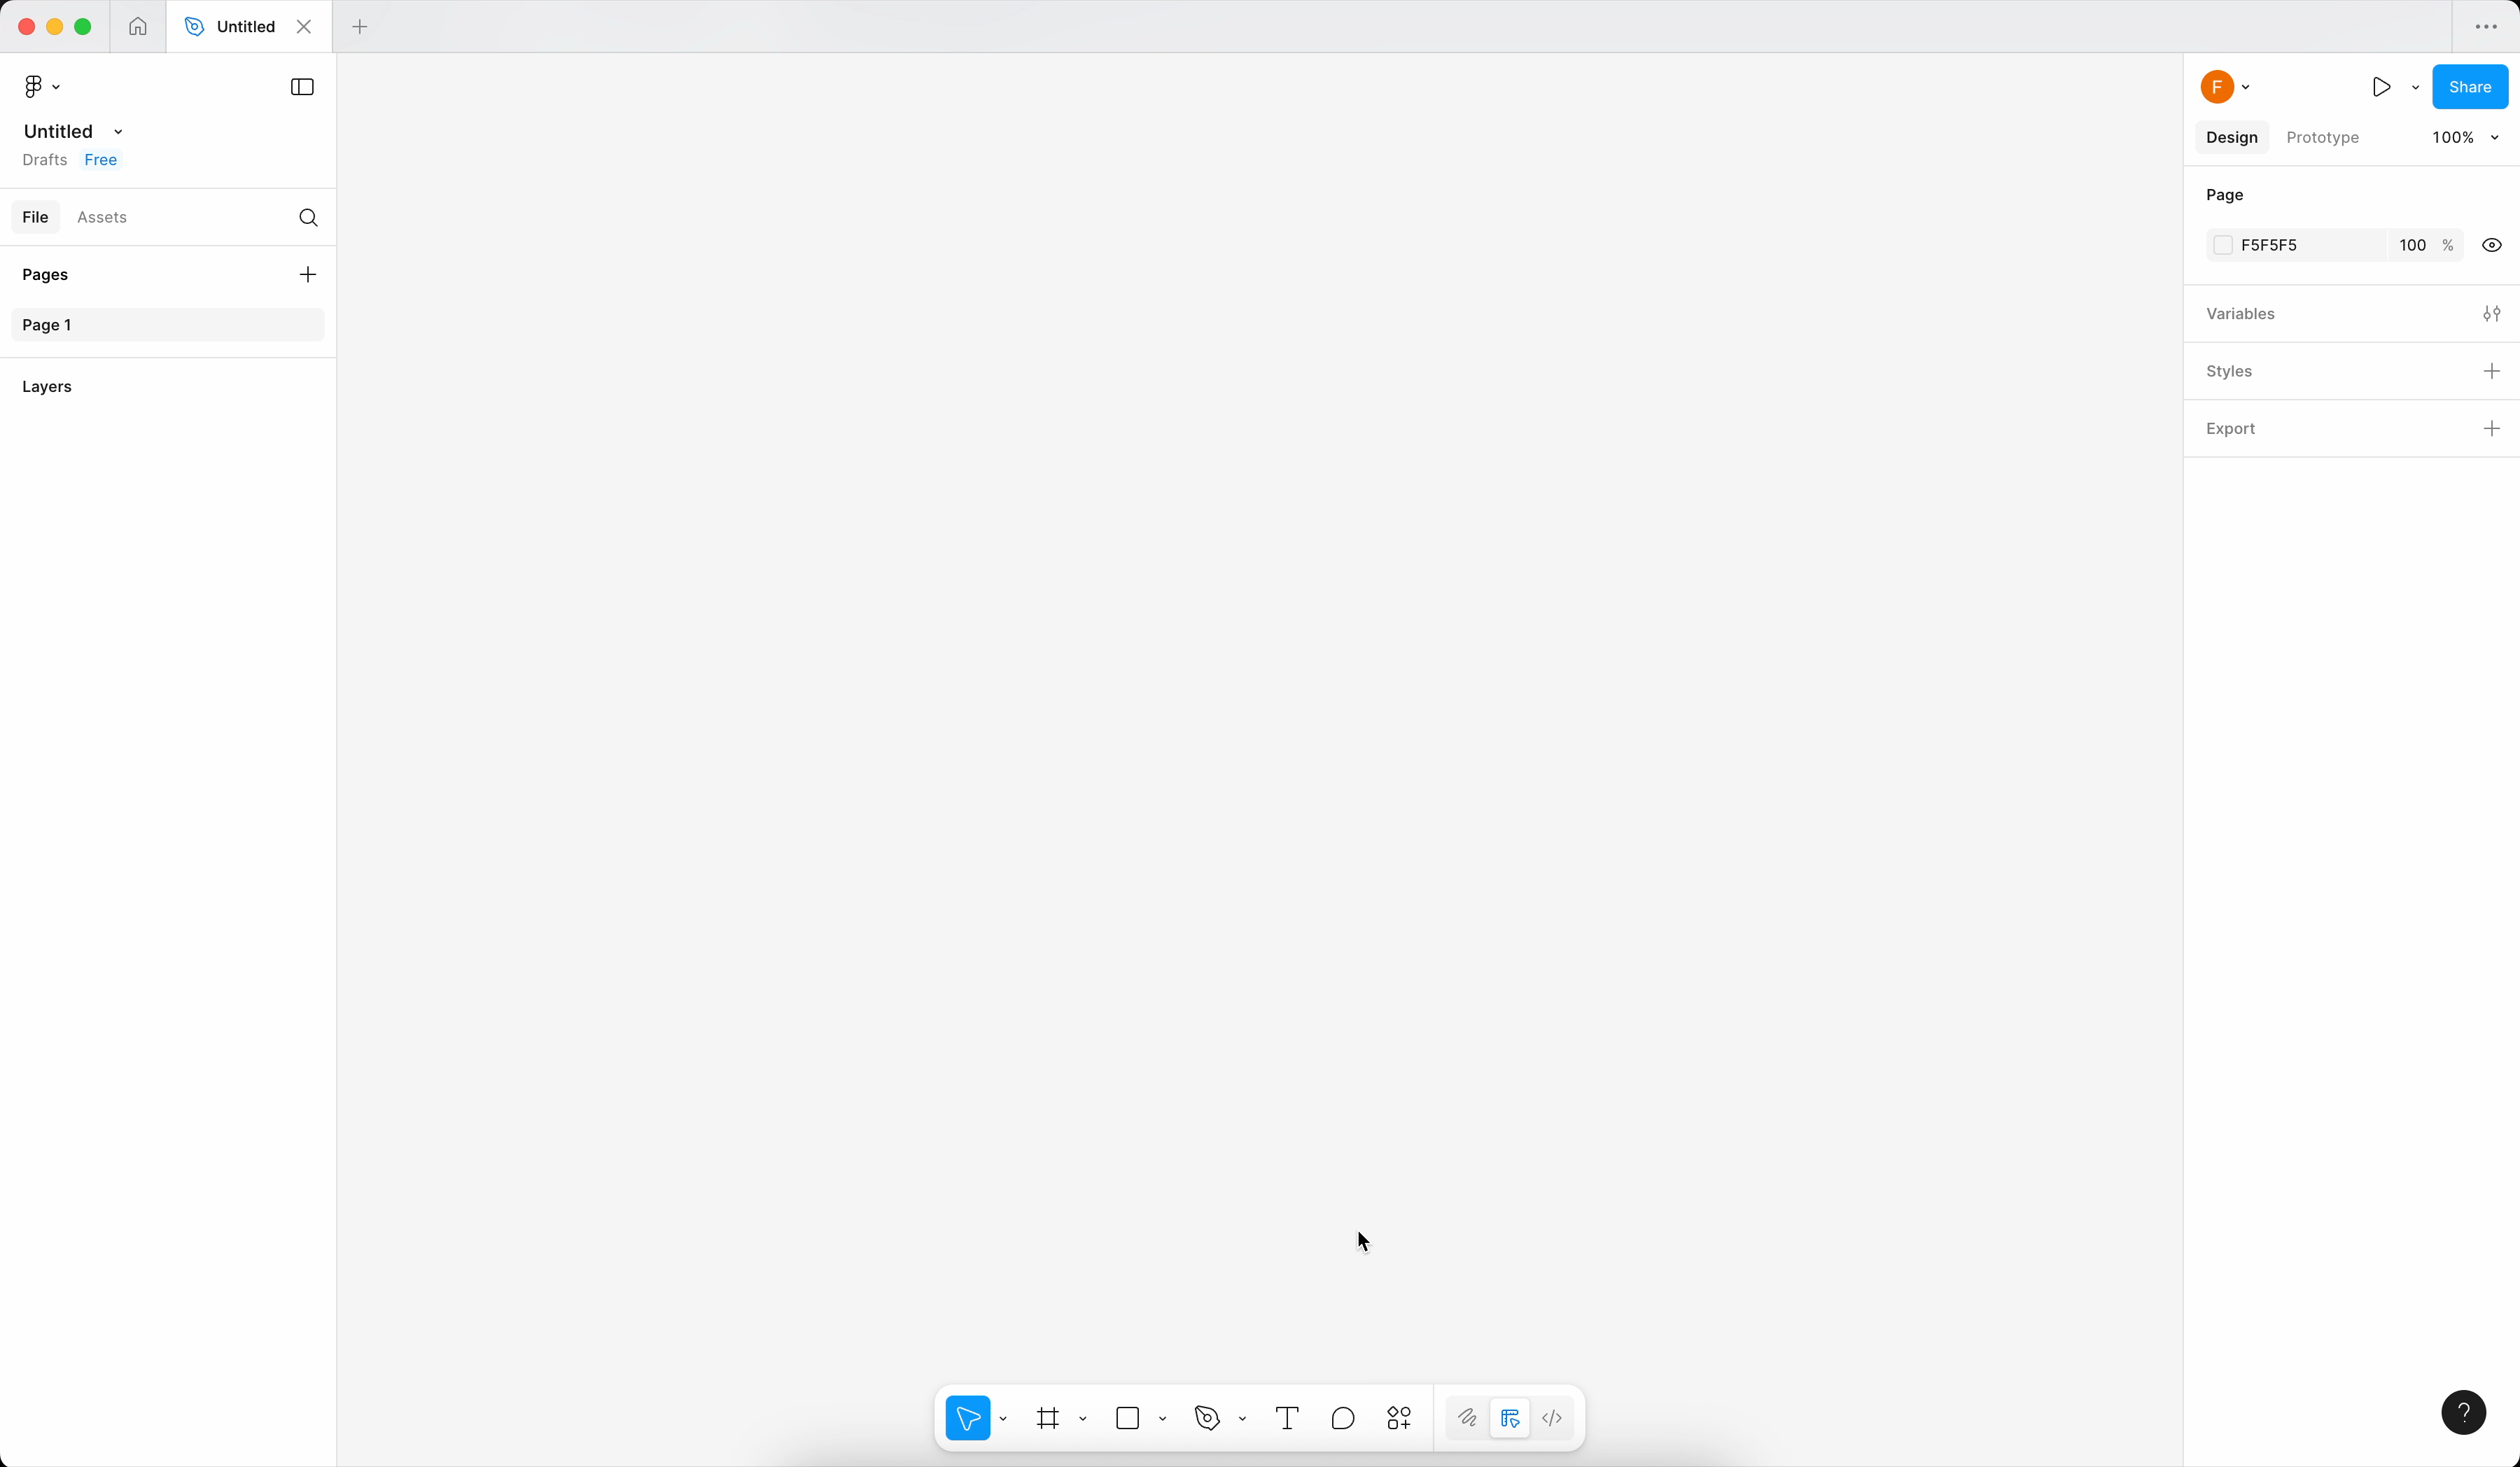Viewport: 2520px width, 1467px height.
Task: Open the Figma main menu dropdown
Action: pyautogui.click(x=41, y=87)
